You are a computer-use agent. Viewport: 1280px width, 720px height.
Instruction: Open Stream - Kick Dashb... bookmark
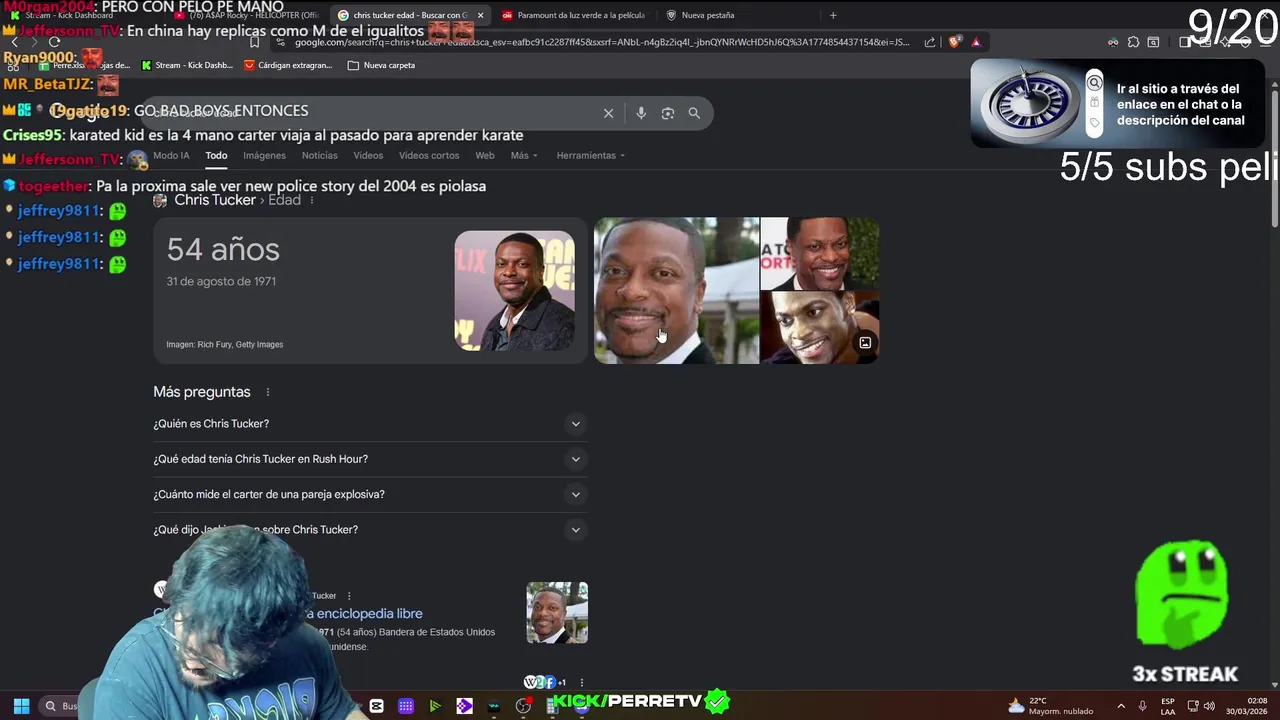[187, 65]
